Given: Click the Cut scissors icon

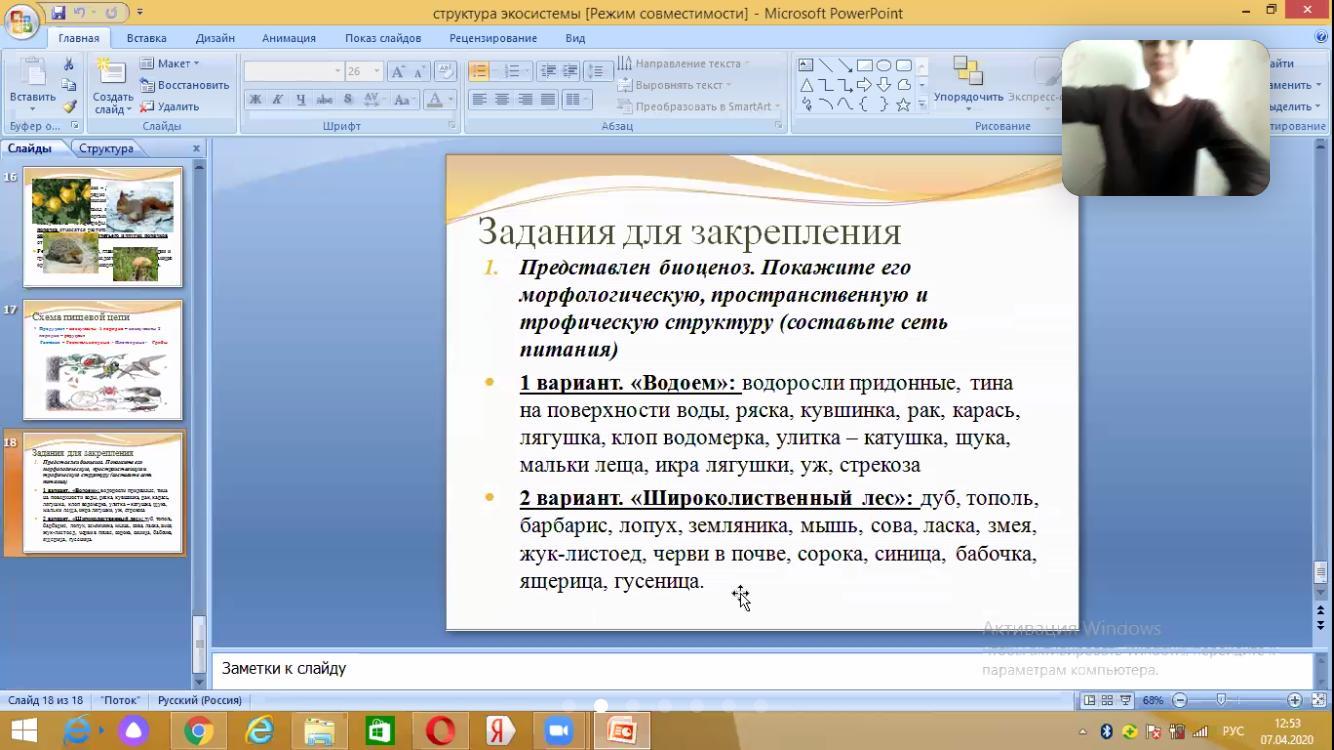Looking at the screenshot, I should pyautogui.click(x=69, y=64).
